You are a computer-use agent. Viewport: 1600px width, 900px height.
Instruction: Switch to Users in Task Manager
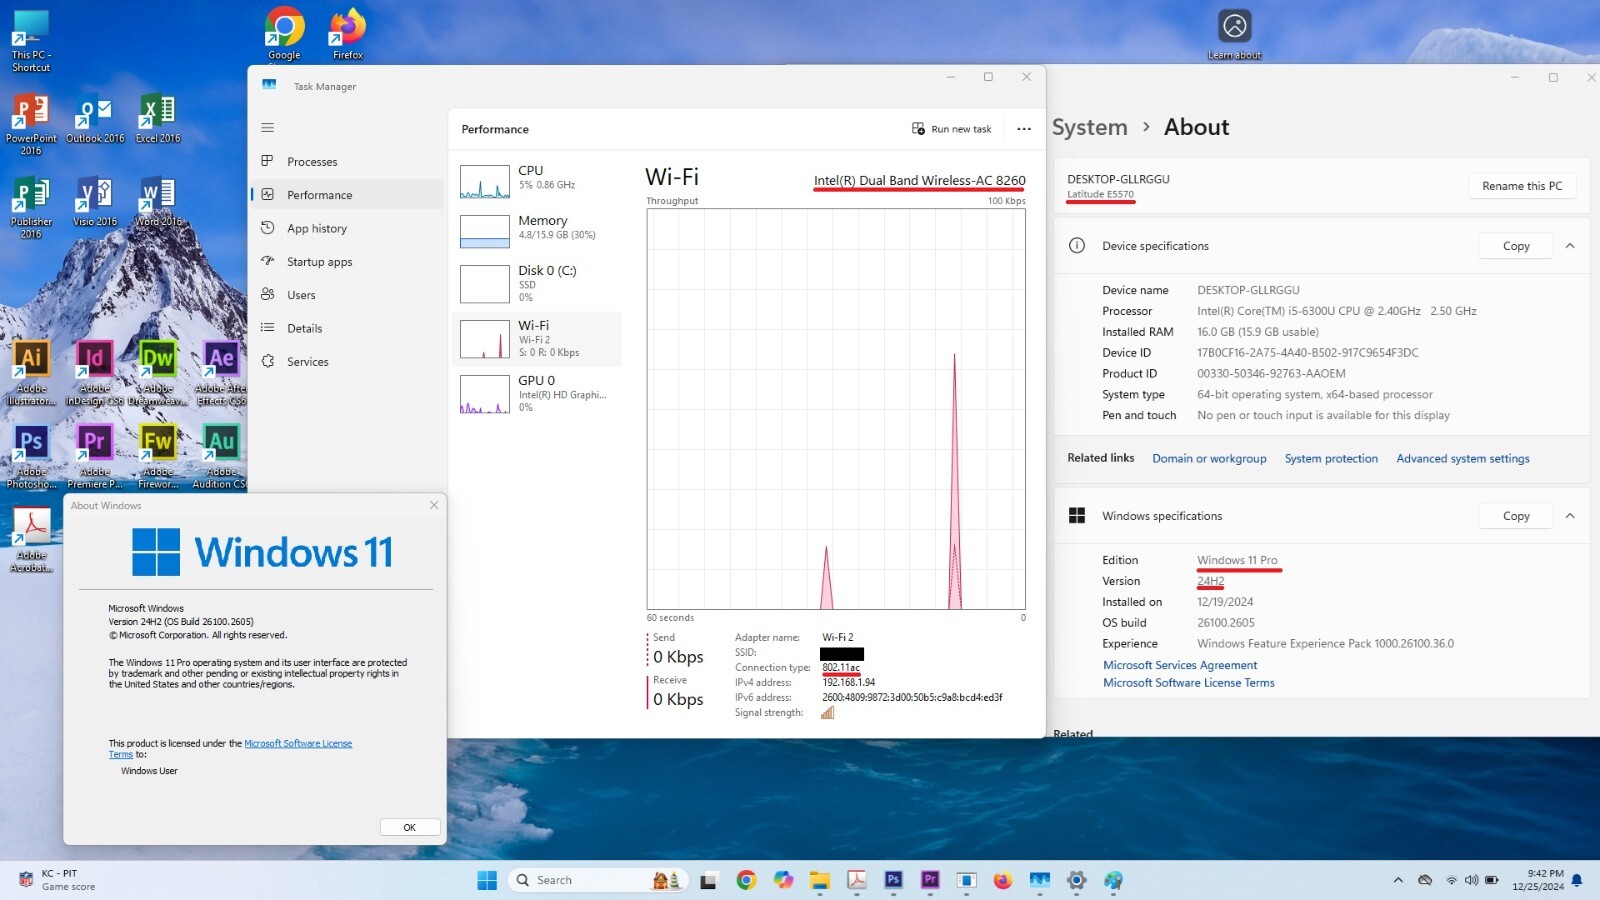[347, 295]
